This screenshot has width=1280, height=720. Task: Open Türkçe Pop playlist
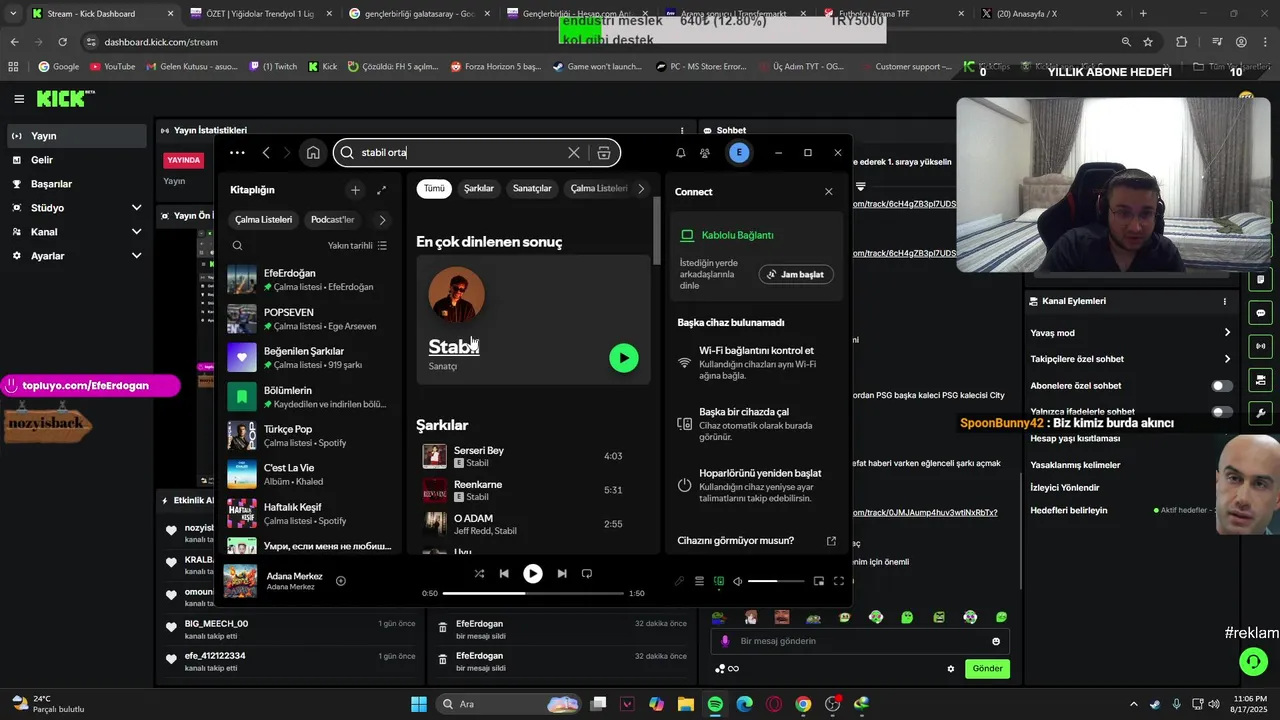[x=310, y=435]
